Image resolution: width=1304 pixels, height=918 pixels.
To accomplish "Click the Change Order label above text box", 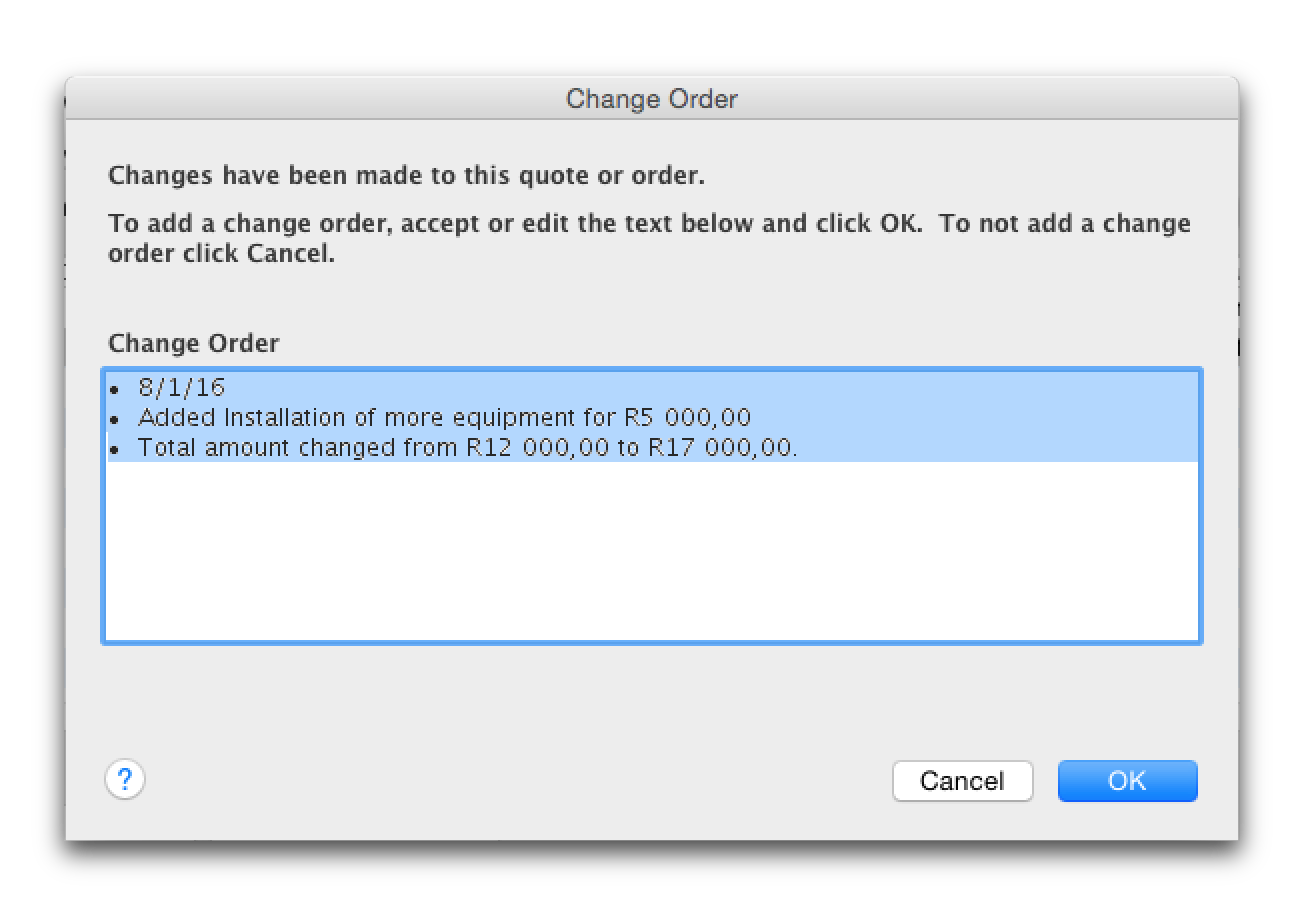I will tap(193, 343).
